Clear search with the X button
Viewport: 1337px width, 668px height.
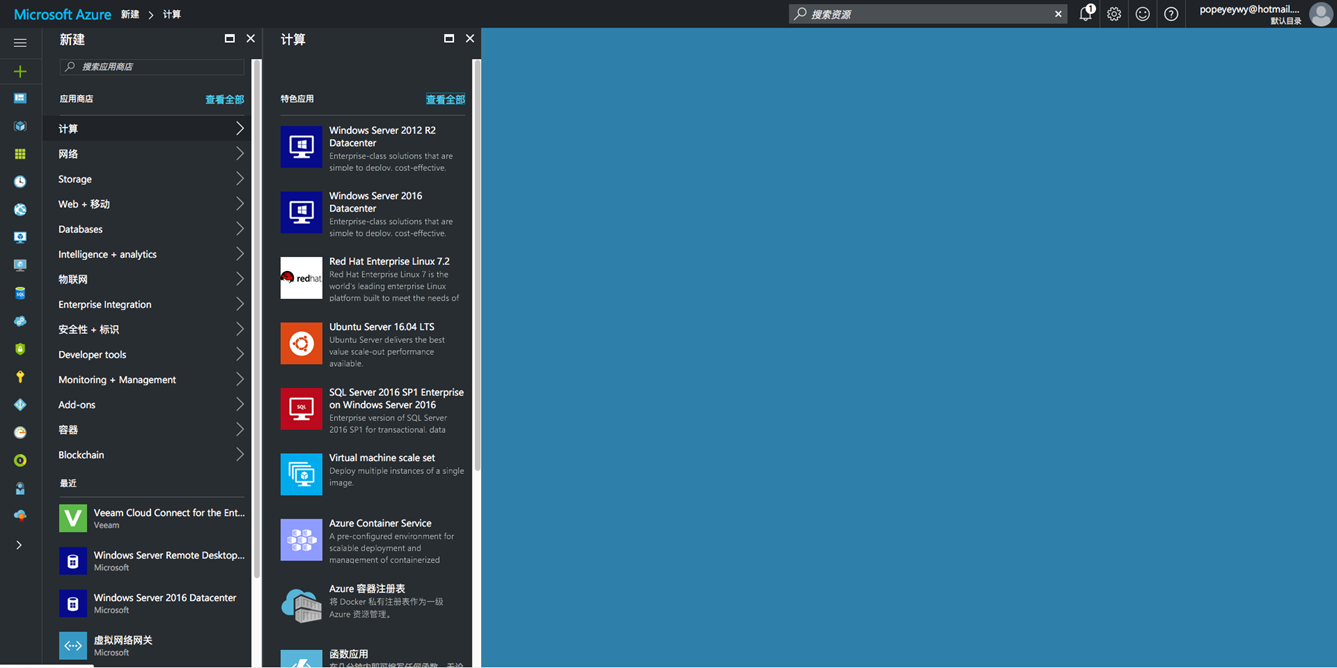tap(1058, 14)
